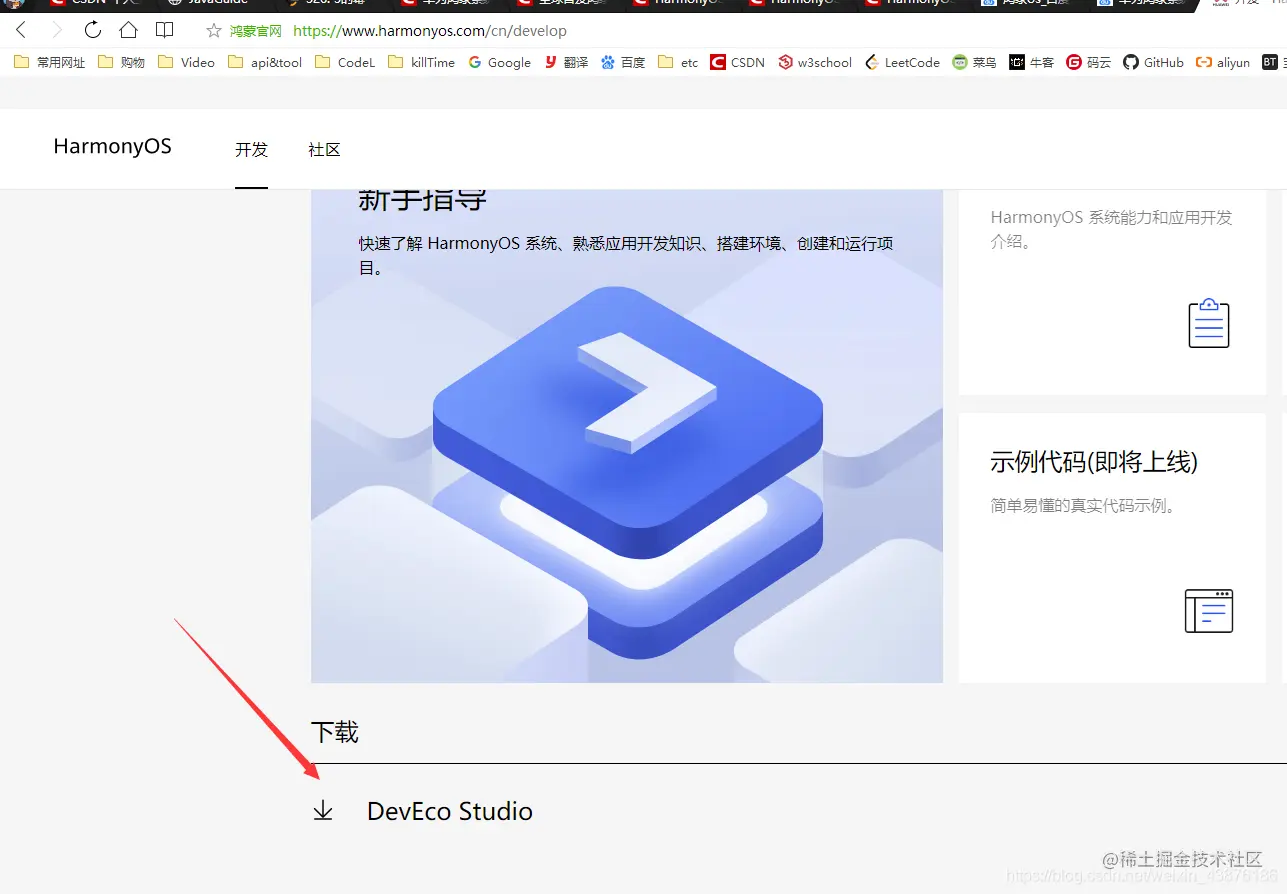The height and width of the screenshot is (894, 1287).
Task: Click the browser home button
Action: 128,30
